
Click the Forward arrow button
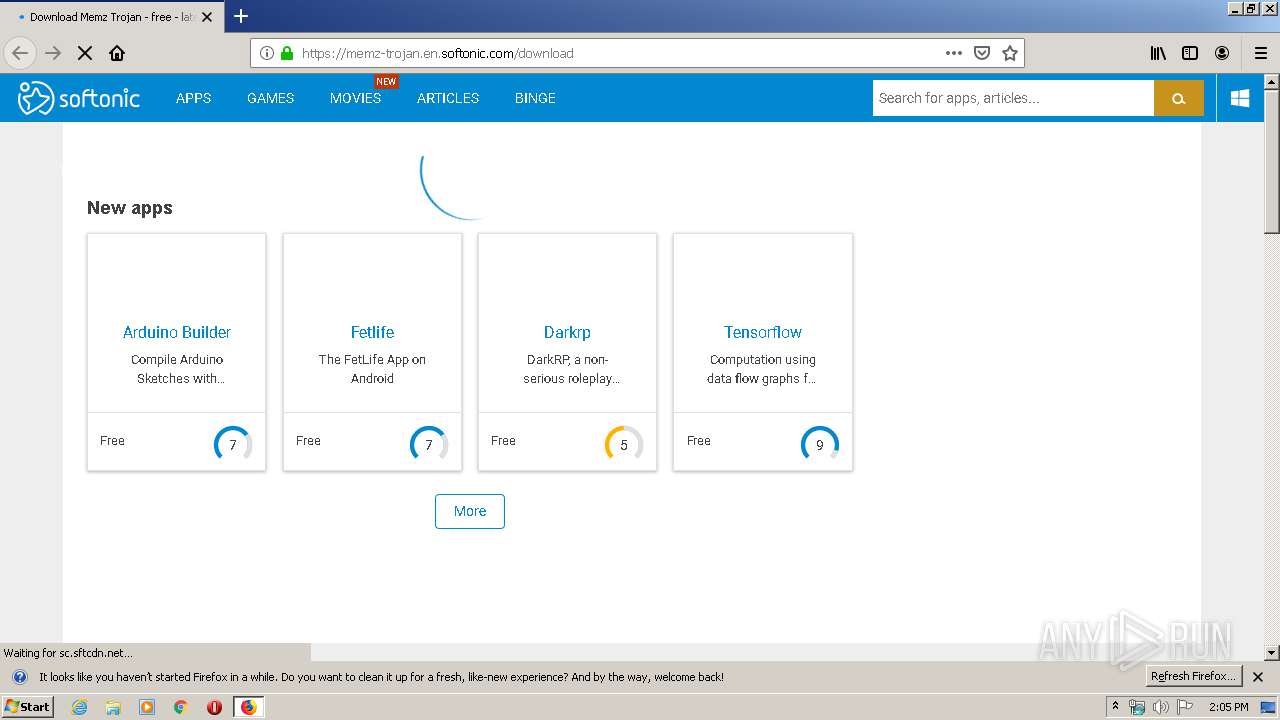click(x=53, y=53)
